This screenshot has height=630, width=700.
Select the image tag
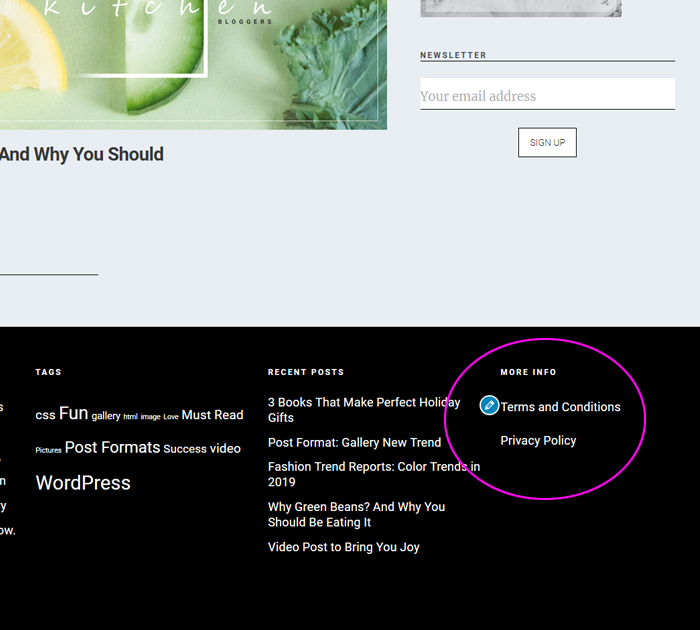coord(150,417)
